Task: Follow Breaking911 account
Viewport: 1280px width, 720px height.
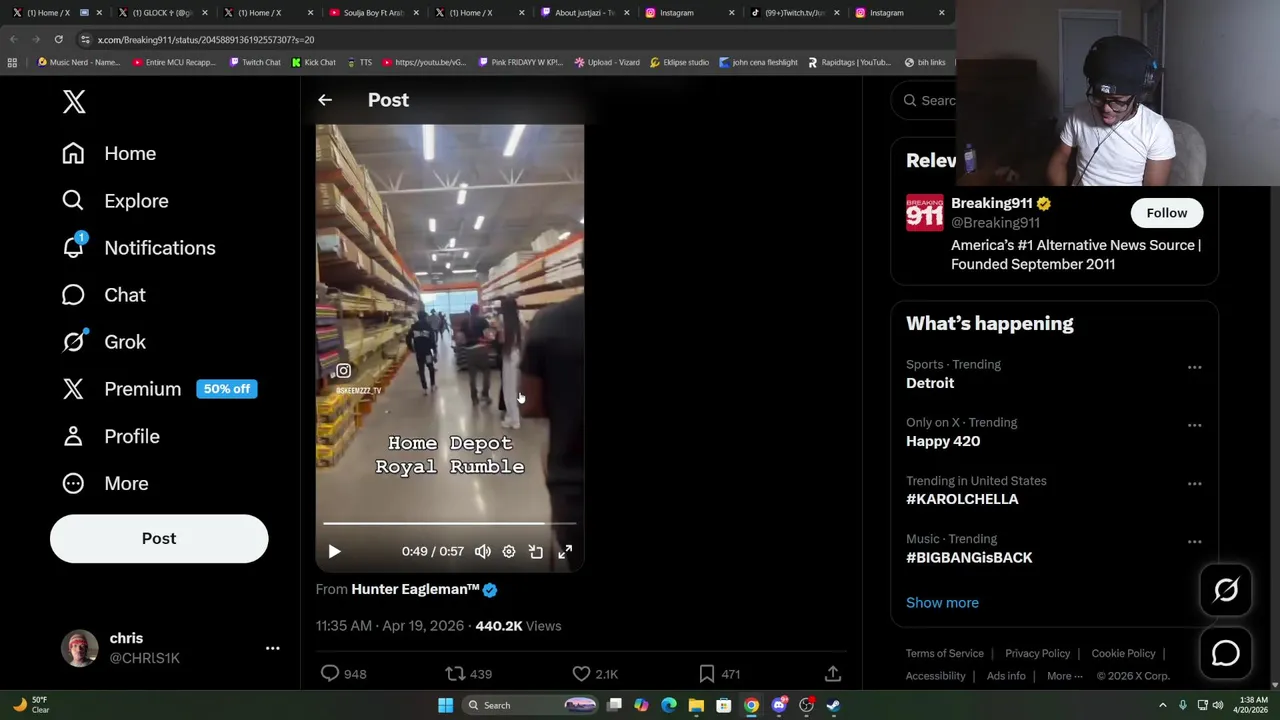Action: tap(1167, 213)
